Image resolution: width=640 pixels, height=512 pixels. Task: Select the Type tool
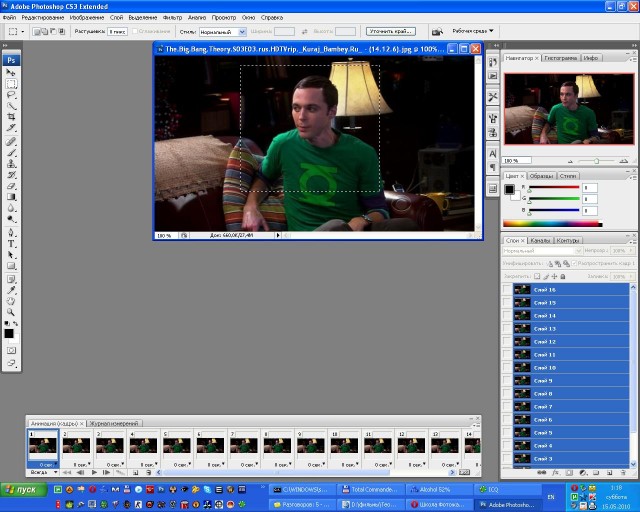[x=11, y=244]
